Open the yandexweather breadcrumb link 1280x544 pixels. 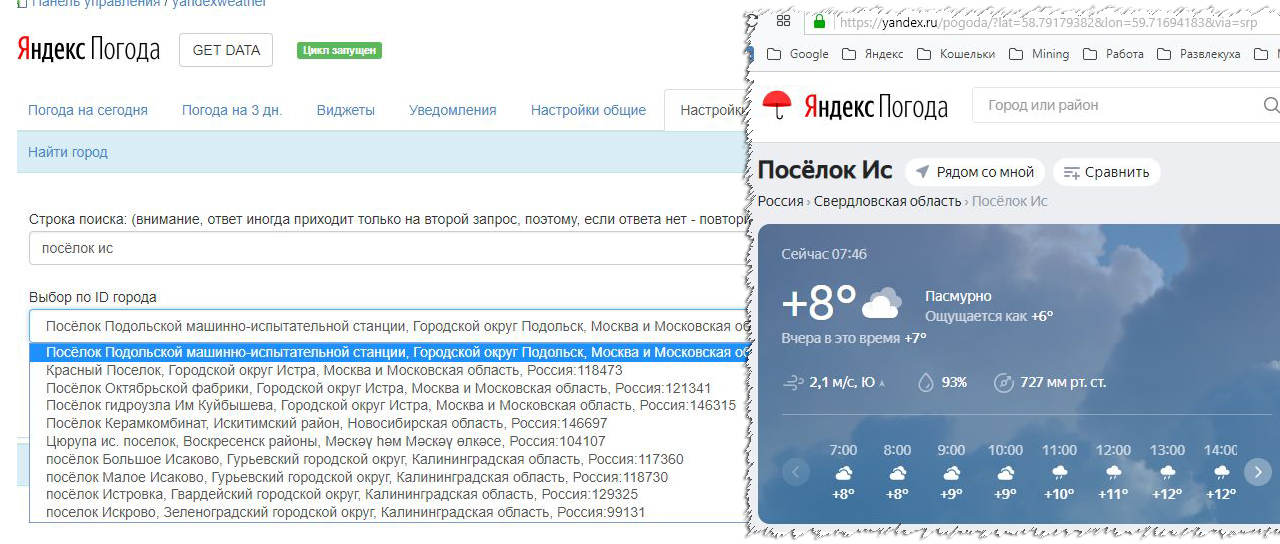tap(218, 4)
